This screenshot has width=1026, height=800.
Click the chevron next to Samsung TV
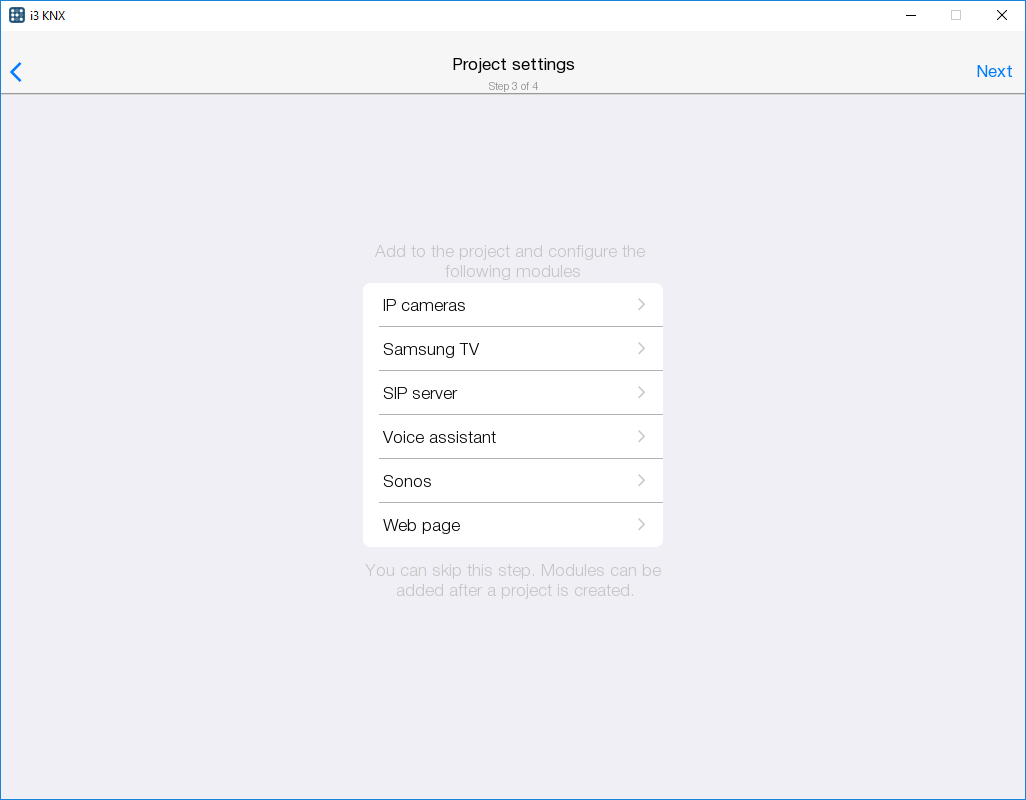[642, 348]
